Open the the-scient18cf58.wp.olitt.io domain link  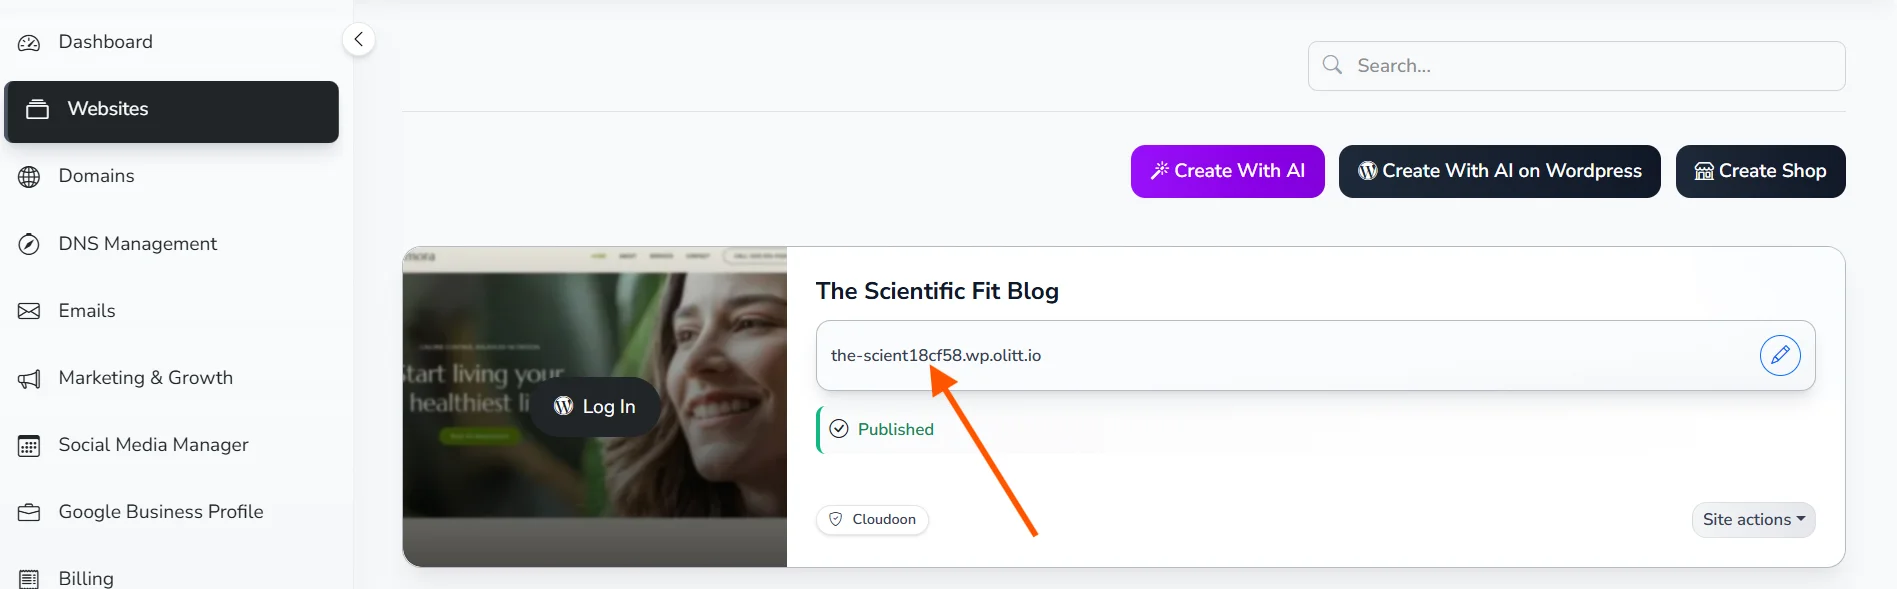[x=935, y=355]
